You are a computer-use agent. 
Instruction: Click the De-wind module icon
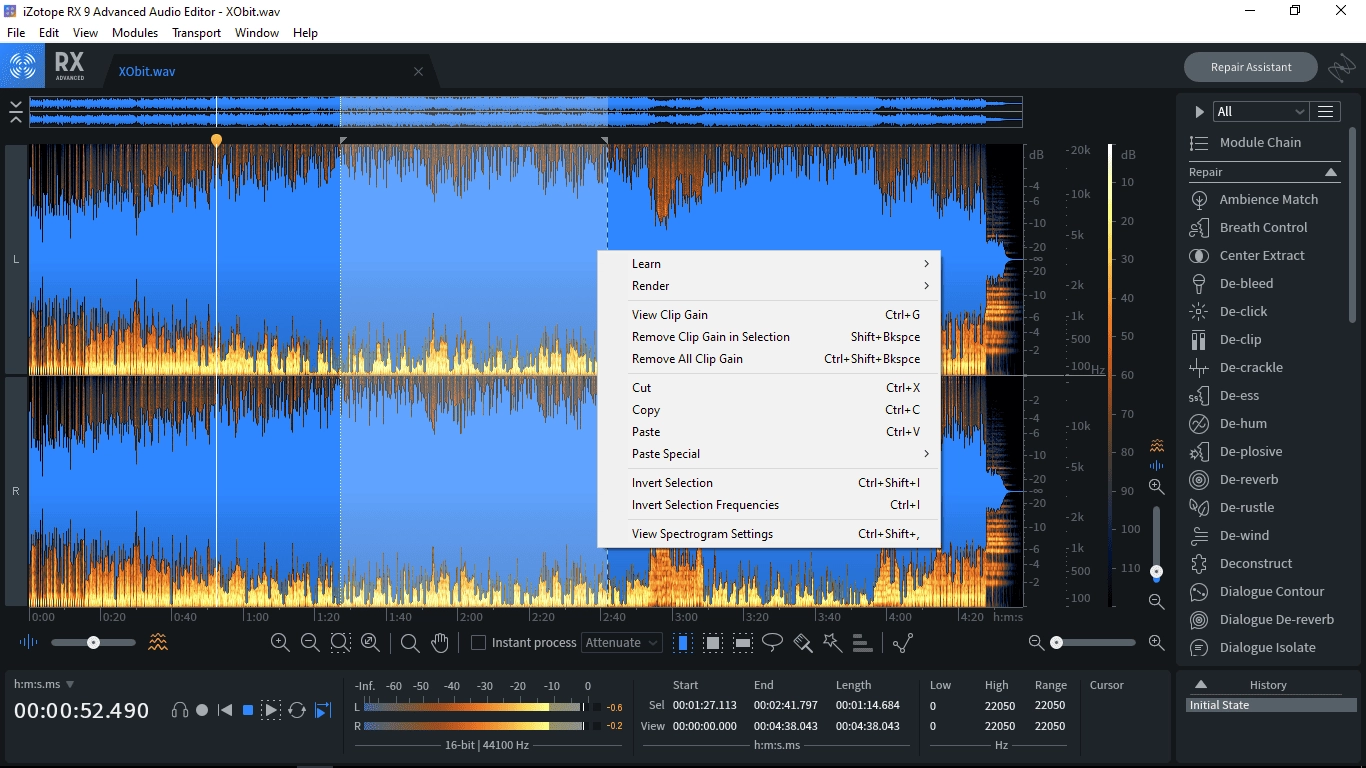[1199, 536]
